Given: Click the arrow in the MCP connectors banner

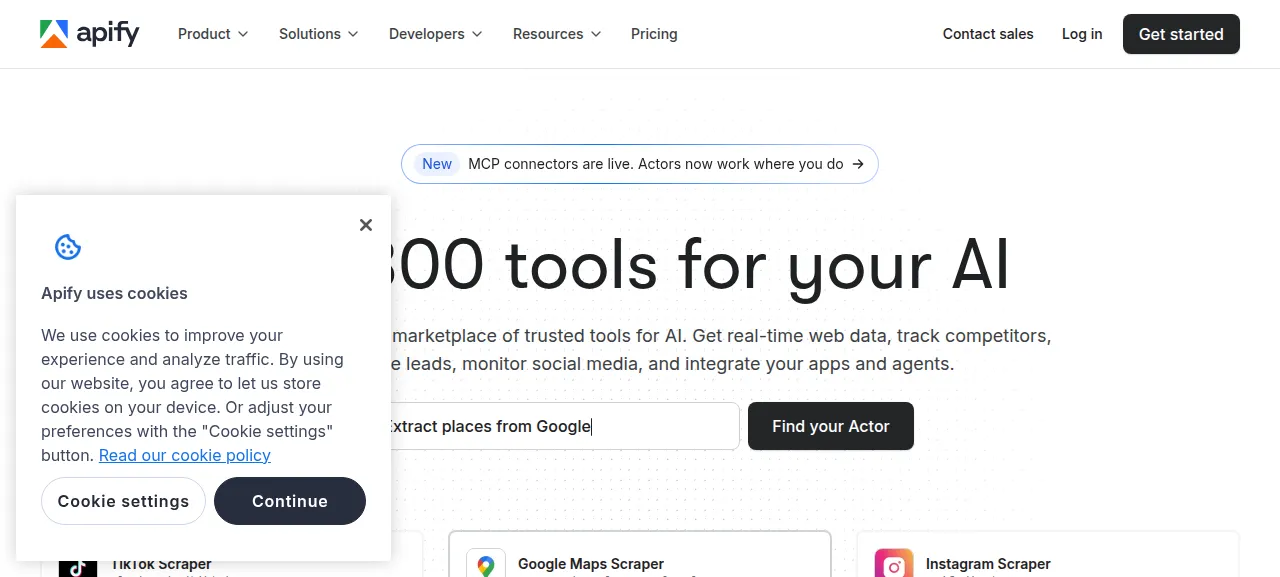Looking at the screenshot, I should pos(858,164).
